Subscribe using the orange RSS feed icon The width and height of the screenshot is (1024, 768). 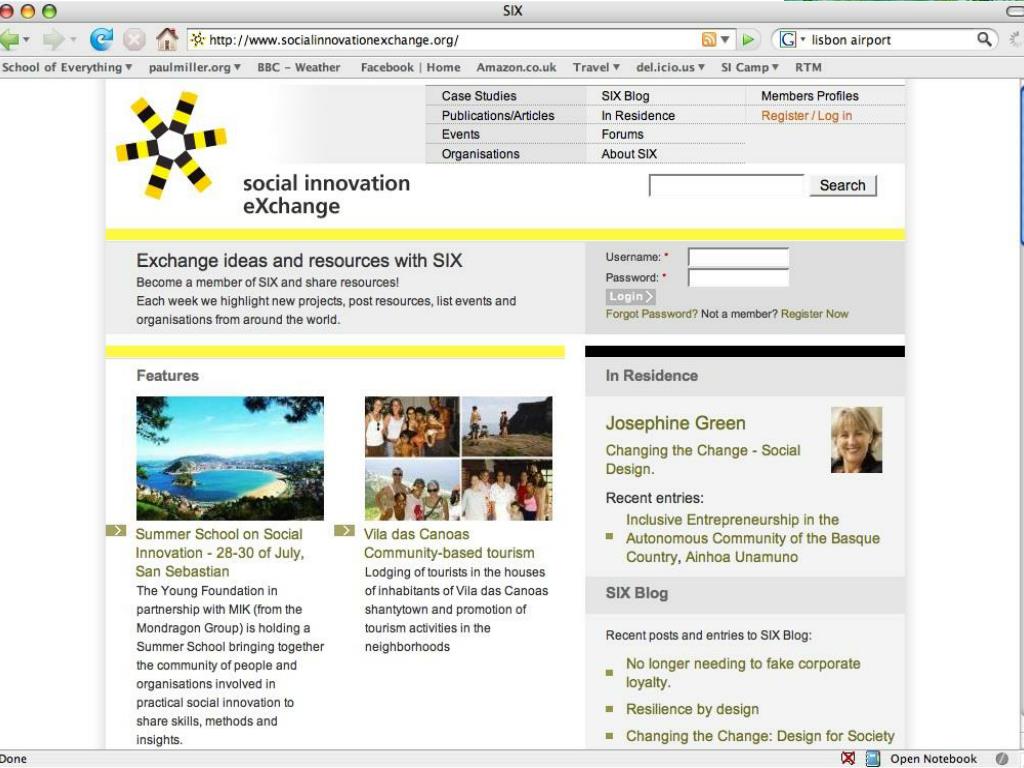tap(709, 40)
